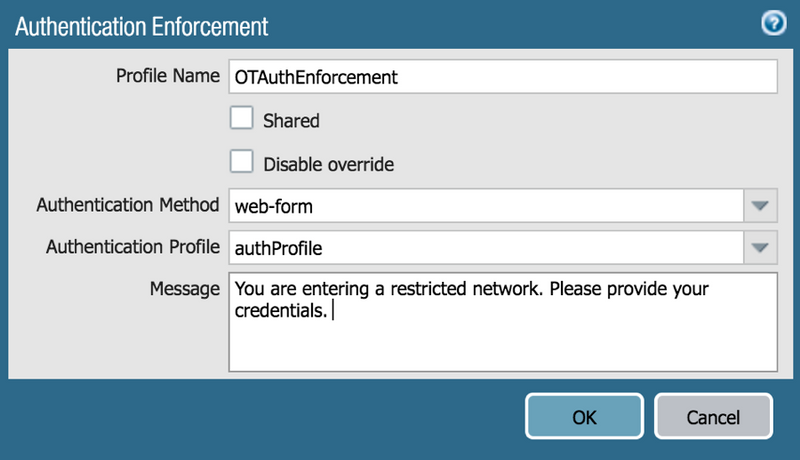Click inside the Message text area

click(503, 340)
